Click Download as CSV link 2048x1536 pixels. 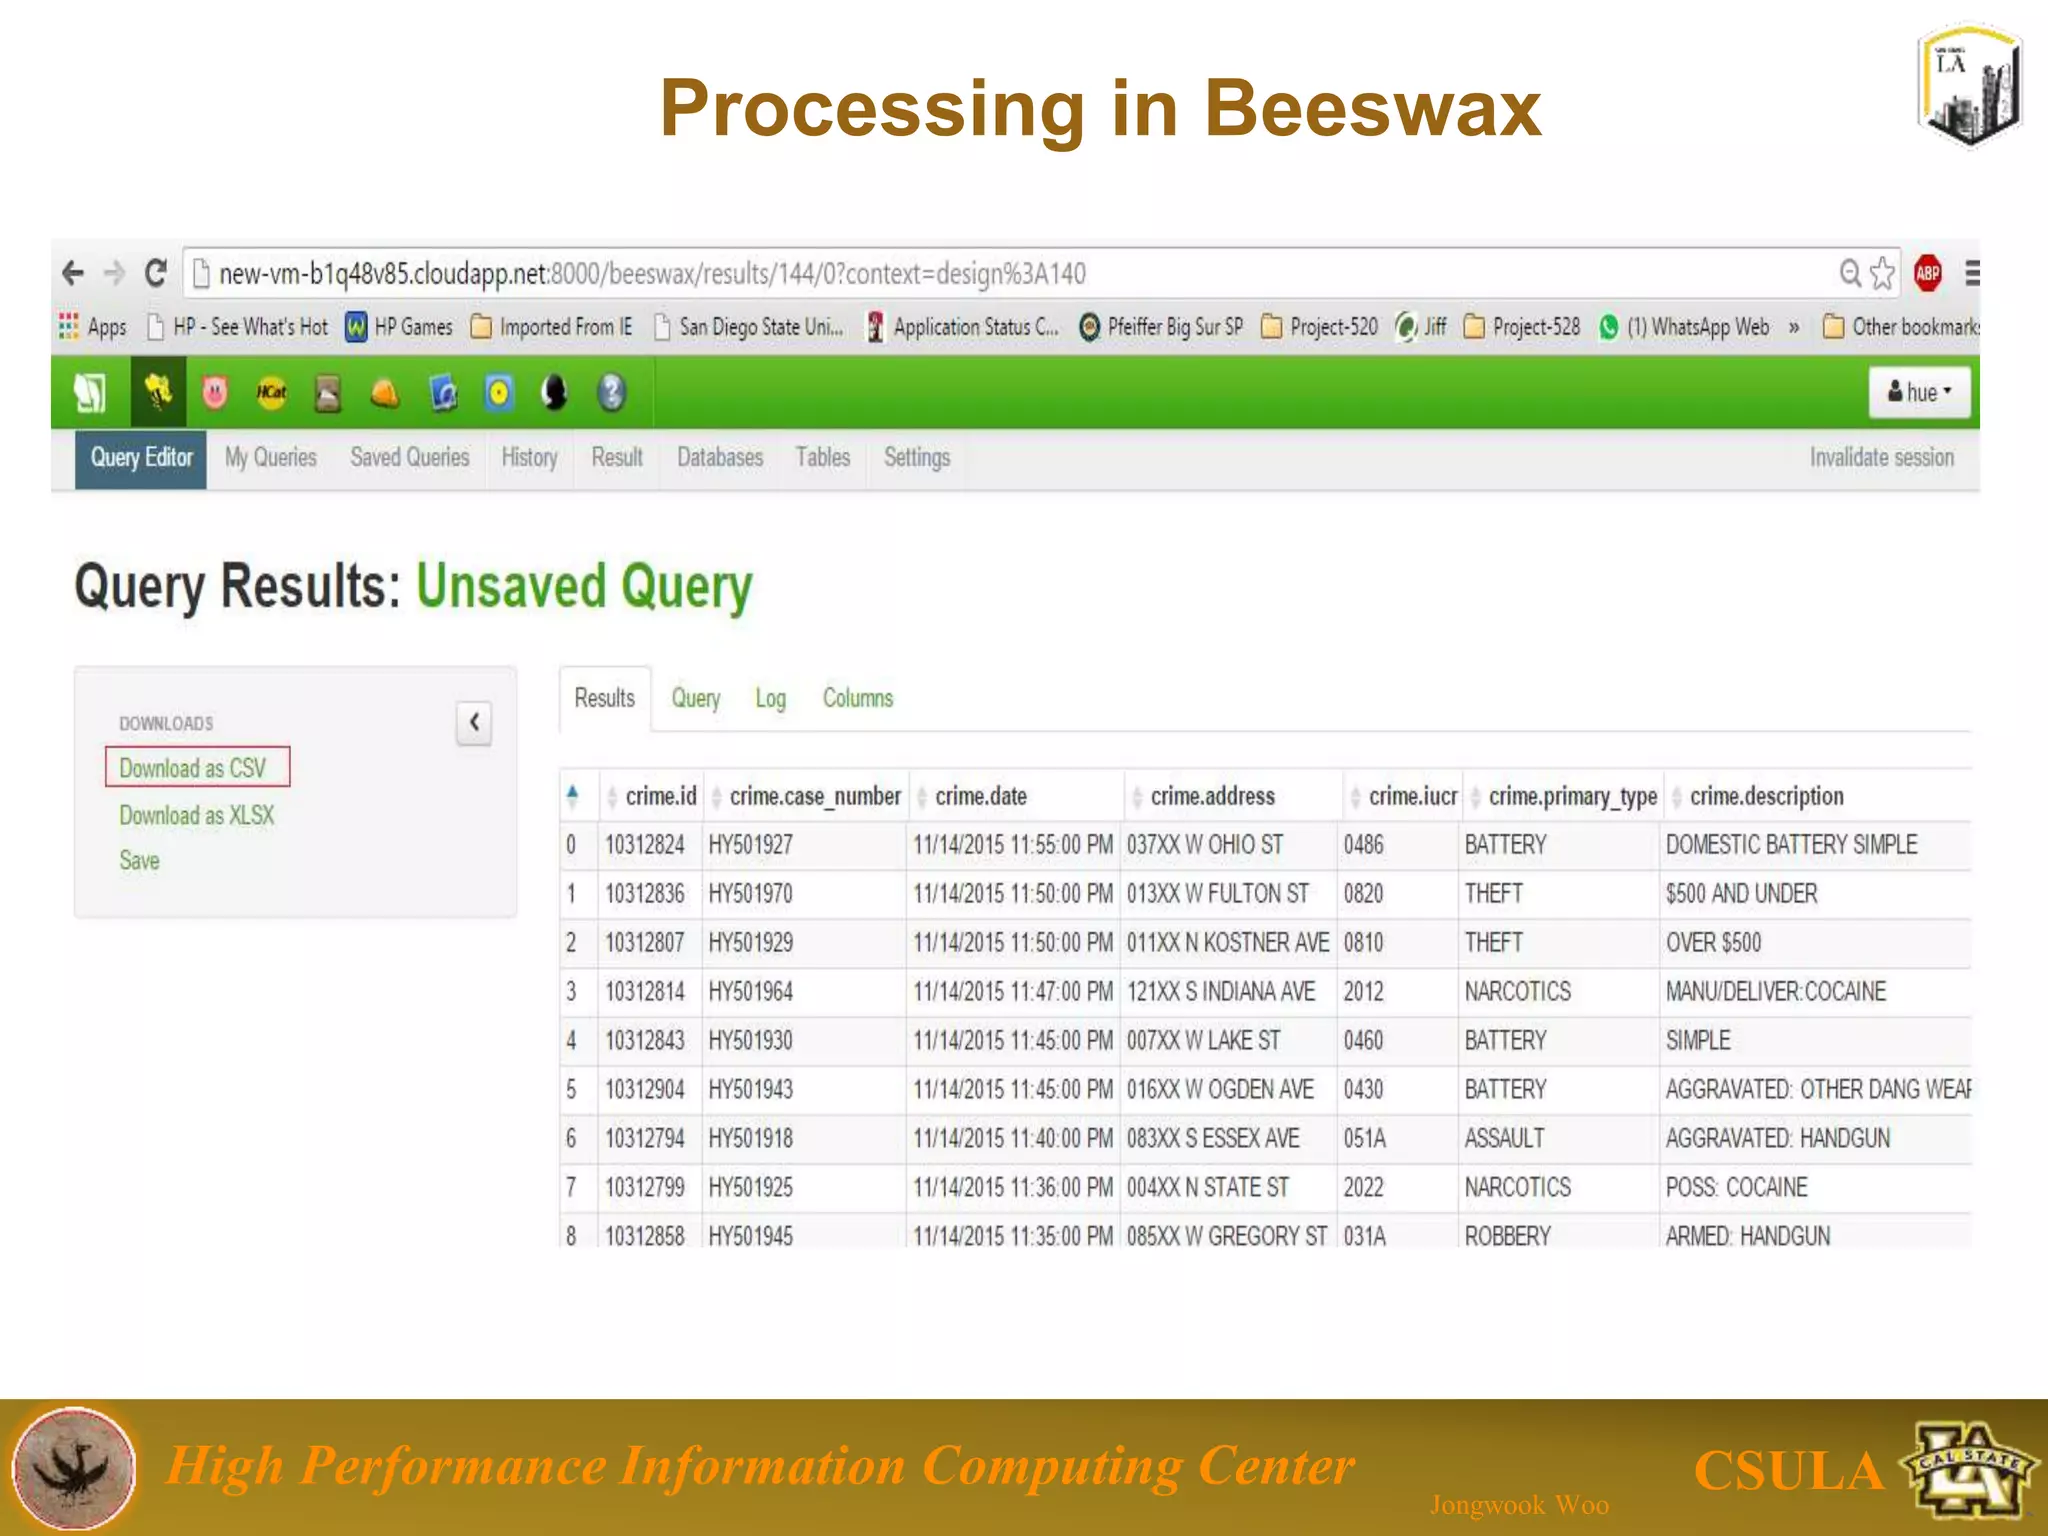(193, 768)
